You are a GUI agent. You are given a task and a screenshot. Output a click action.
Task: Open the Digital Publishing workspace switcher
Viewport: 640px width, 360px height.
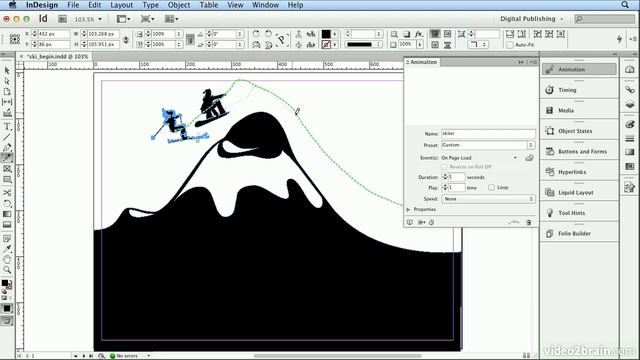pyautogui.click(x=531, y=19)
